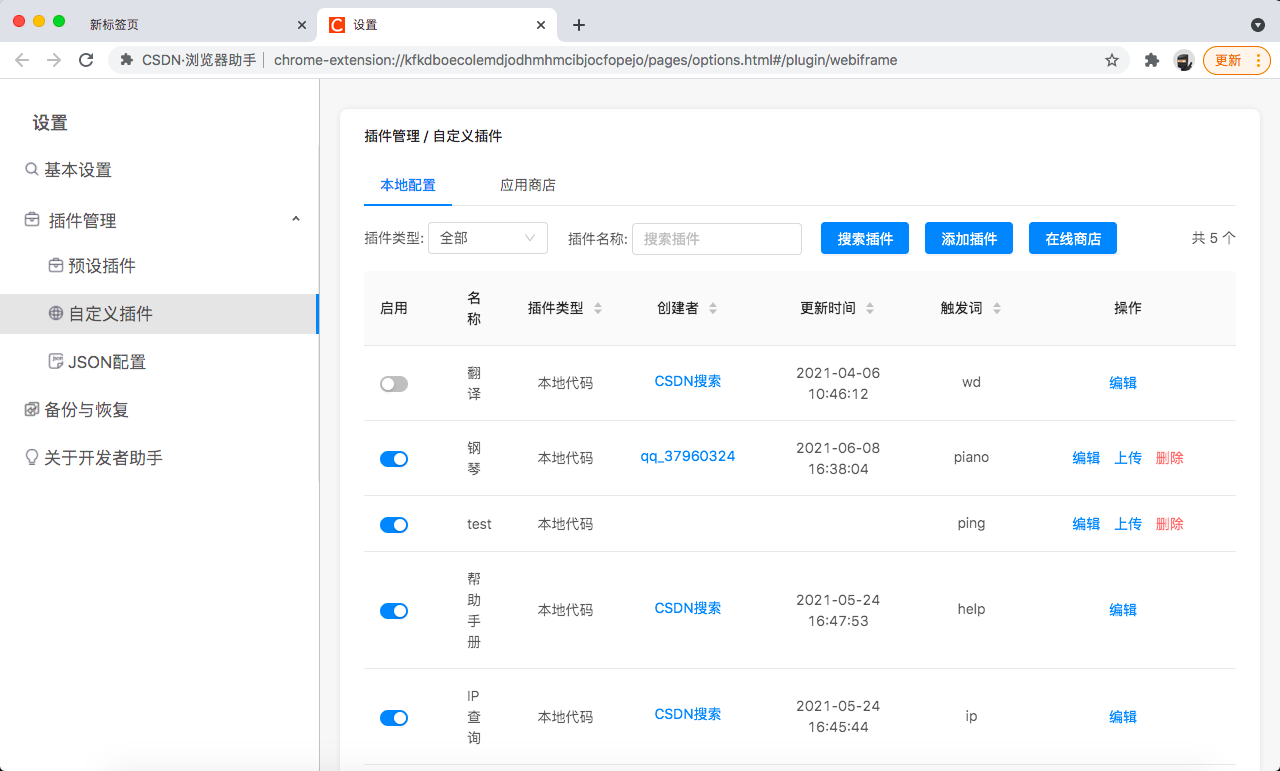Viewport: 1280px width, 771px height.
Task: Click the trigger word wd
Action: coord(971,382)
